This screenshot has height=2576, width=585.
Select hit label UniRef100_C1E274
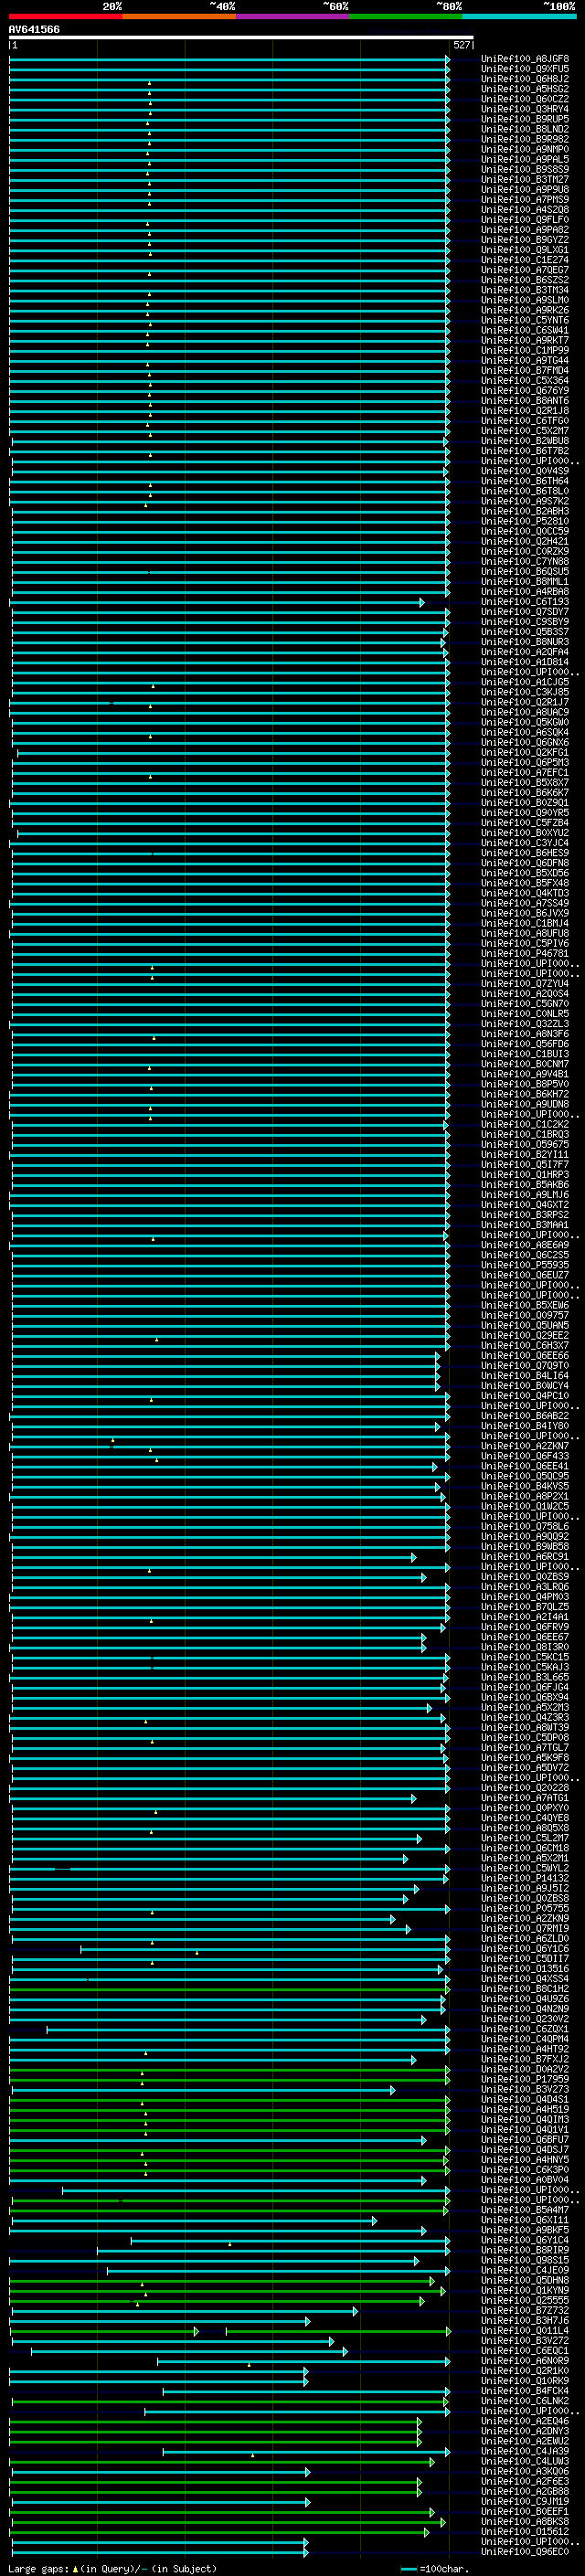click(525, 260)
